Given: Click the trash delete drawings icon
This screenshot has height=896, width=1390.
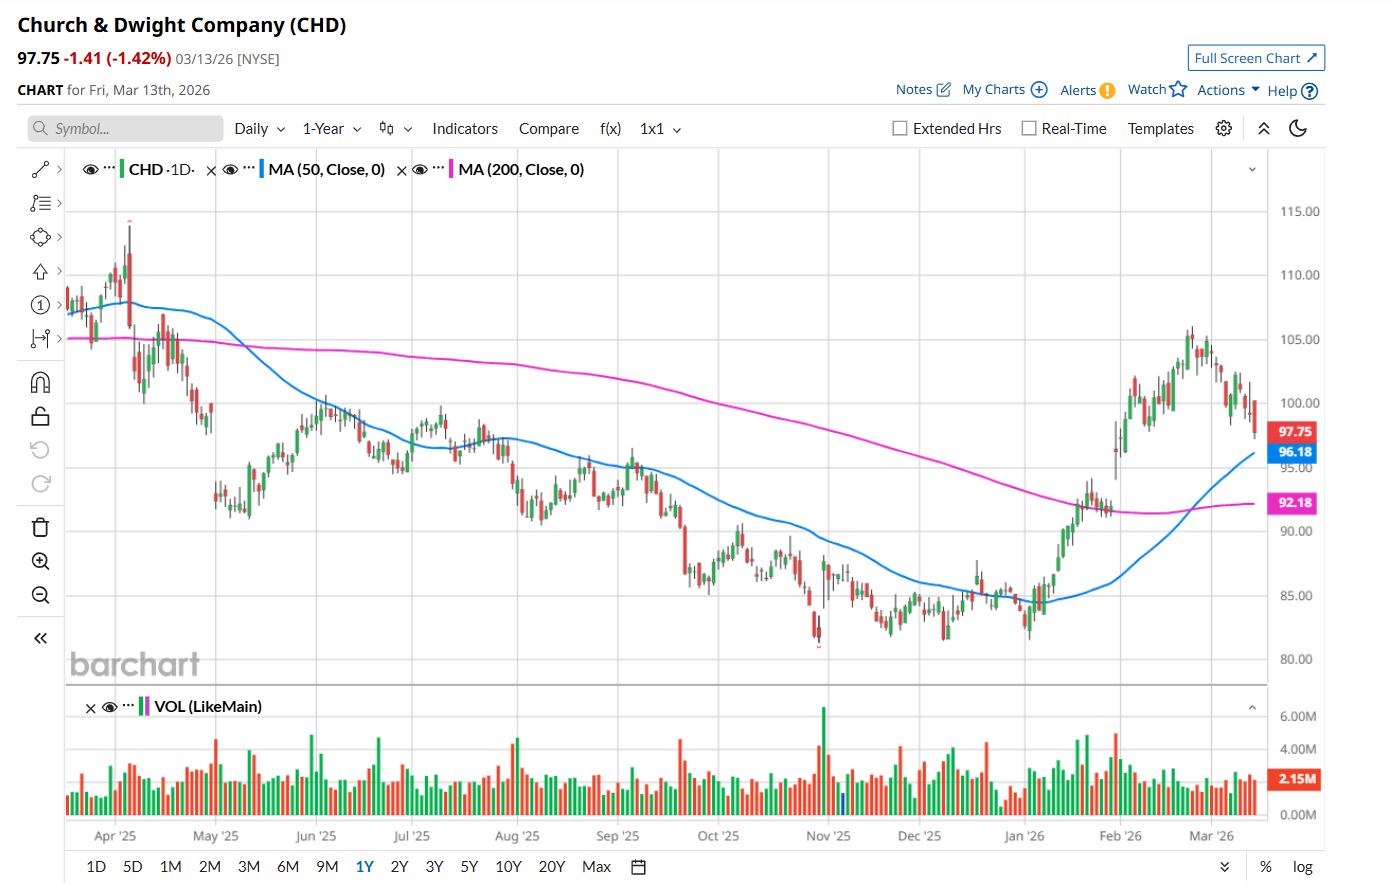Looking at the screenshot, I should click(x=40, y=528).
